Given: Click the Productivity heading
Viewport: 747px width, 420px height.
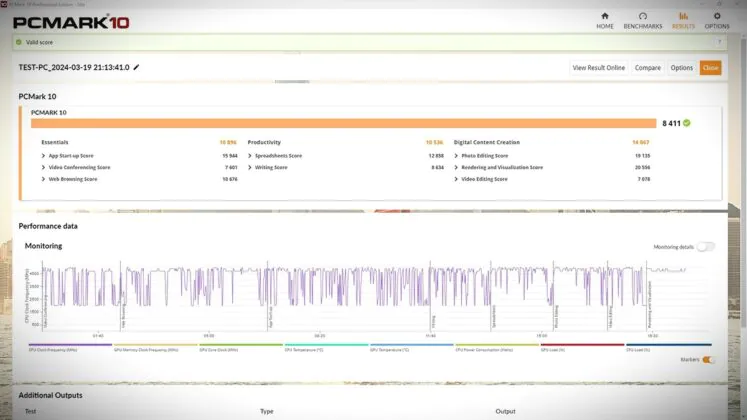Looking at the screenshot, I should tap(264, 142).
